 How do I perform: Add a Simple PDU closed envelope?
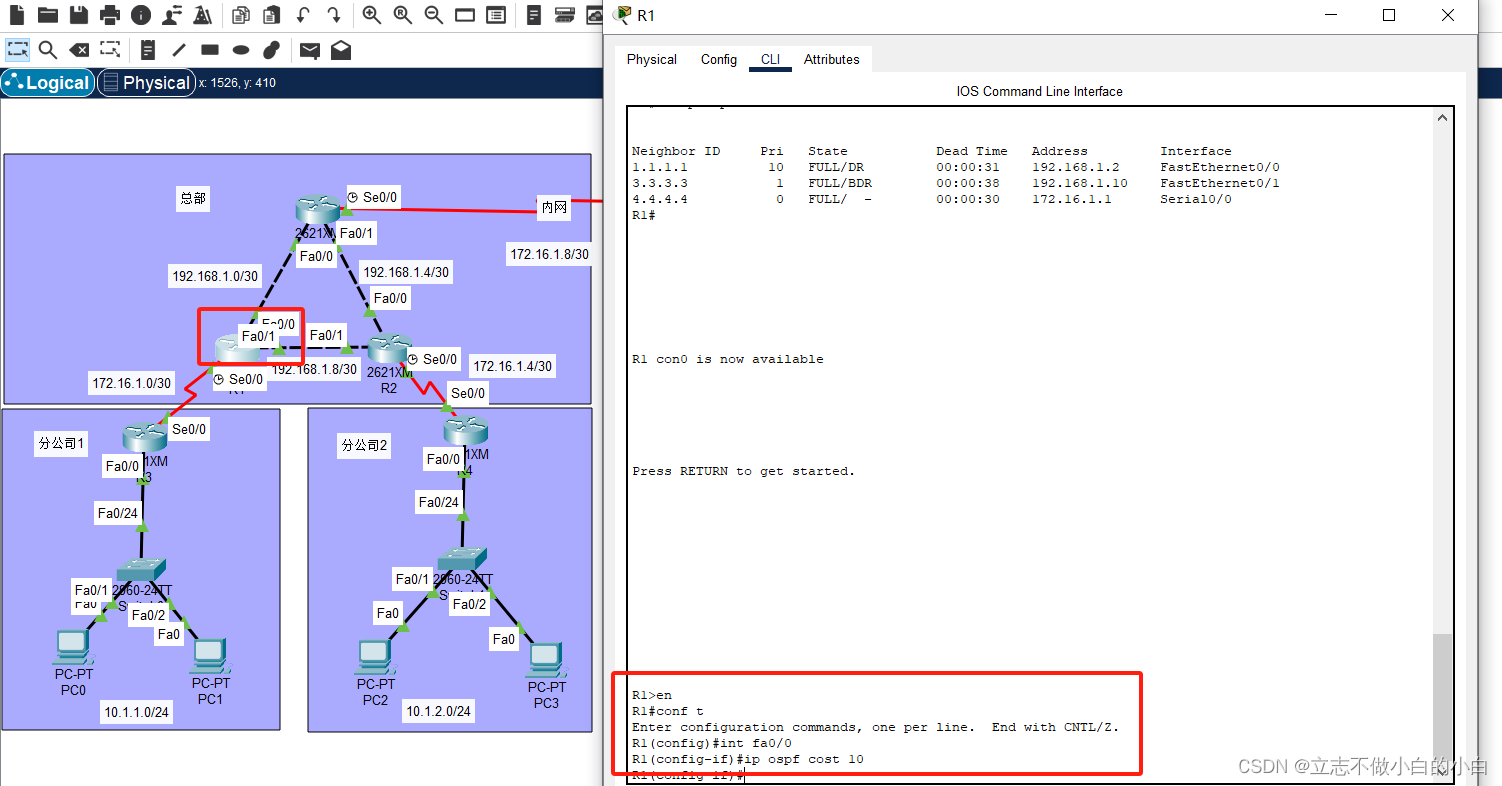tap(310, 50)
